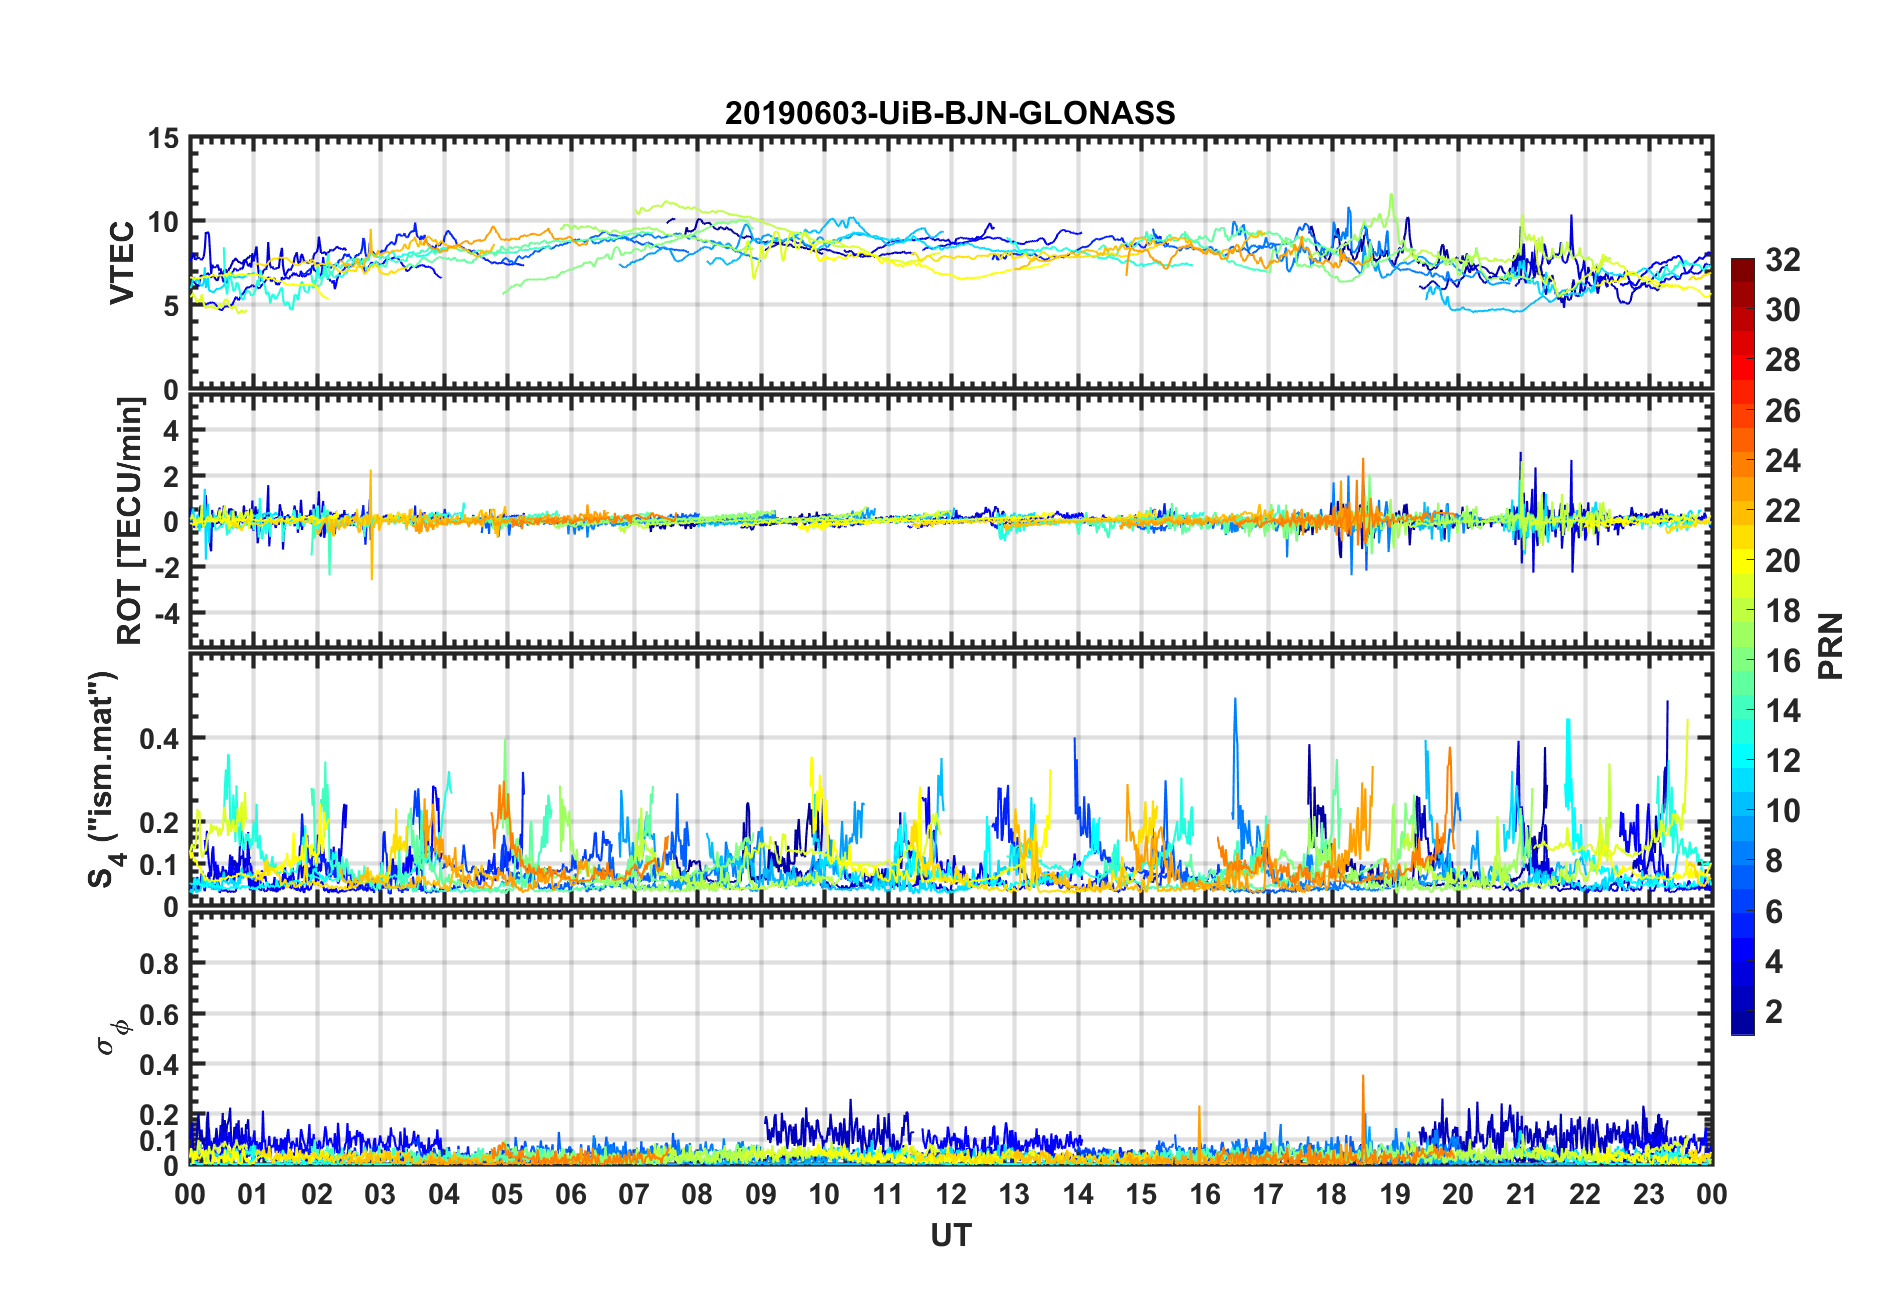Click the VTEC axis tick label "15"
Image resolution: width=1902 pixels, height=1292 pixels.
(164, 138)
